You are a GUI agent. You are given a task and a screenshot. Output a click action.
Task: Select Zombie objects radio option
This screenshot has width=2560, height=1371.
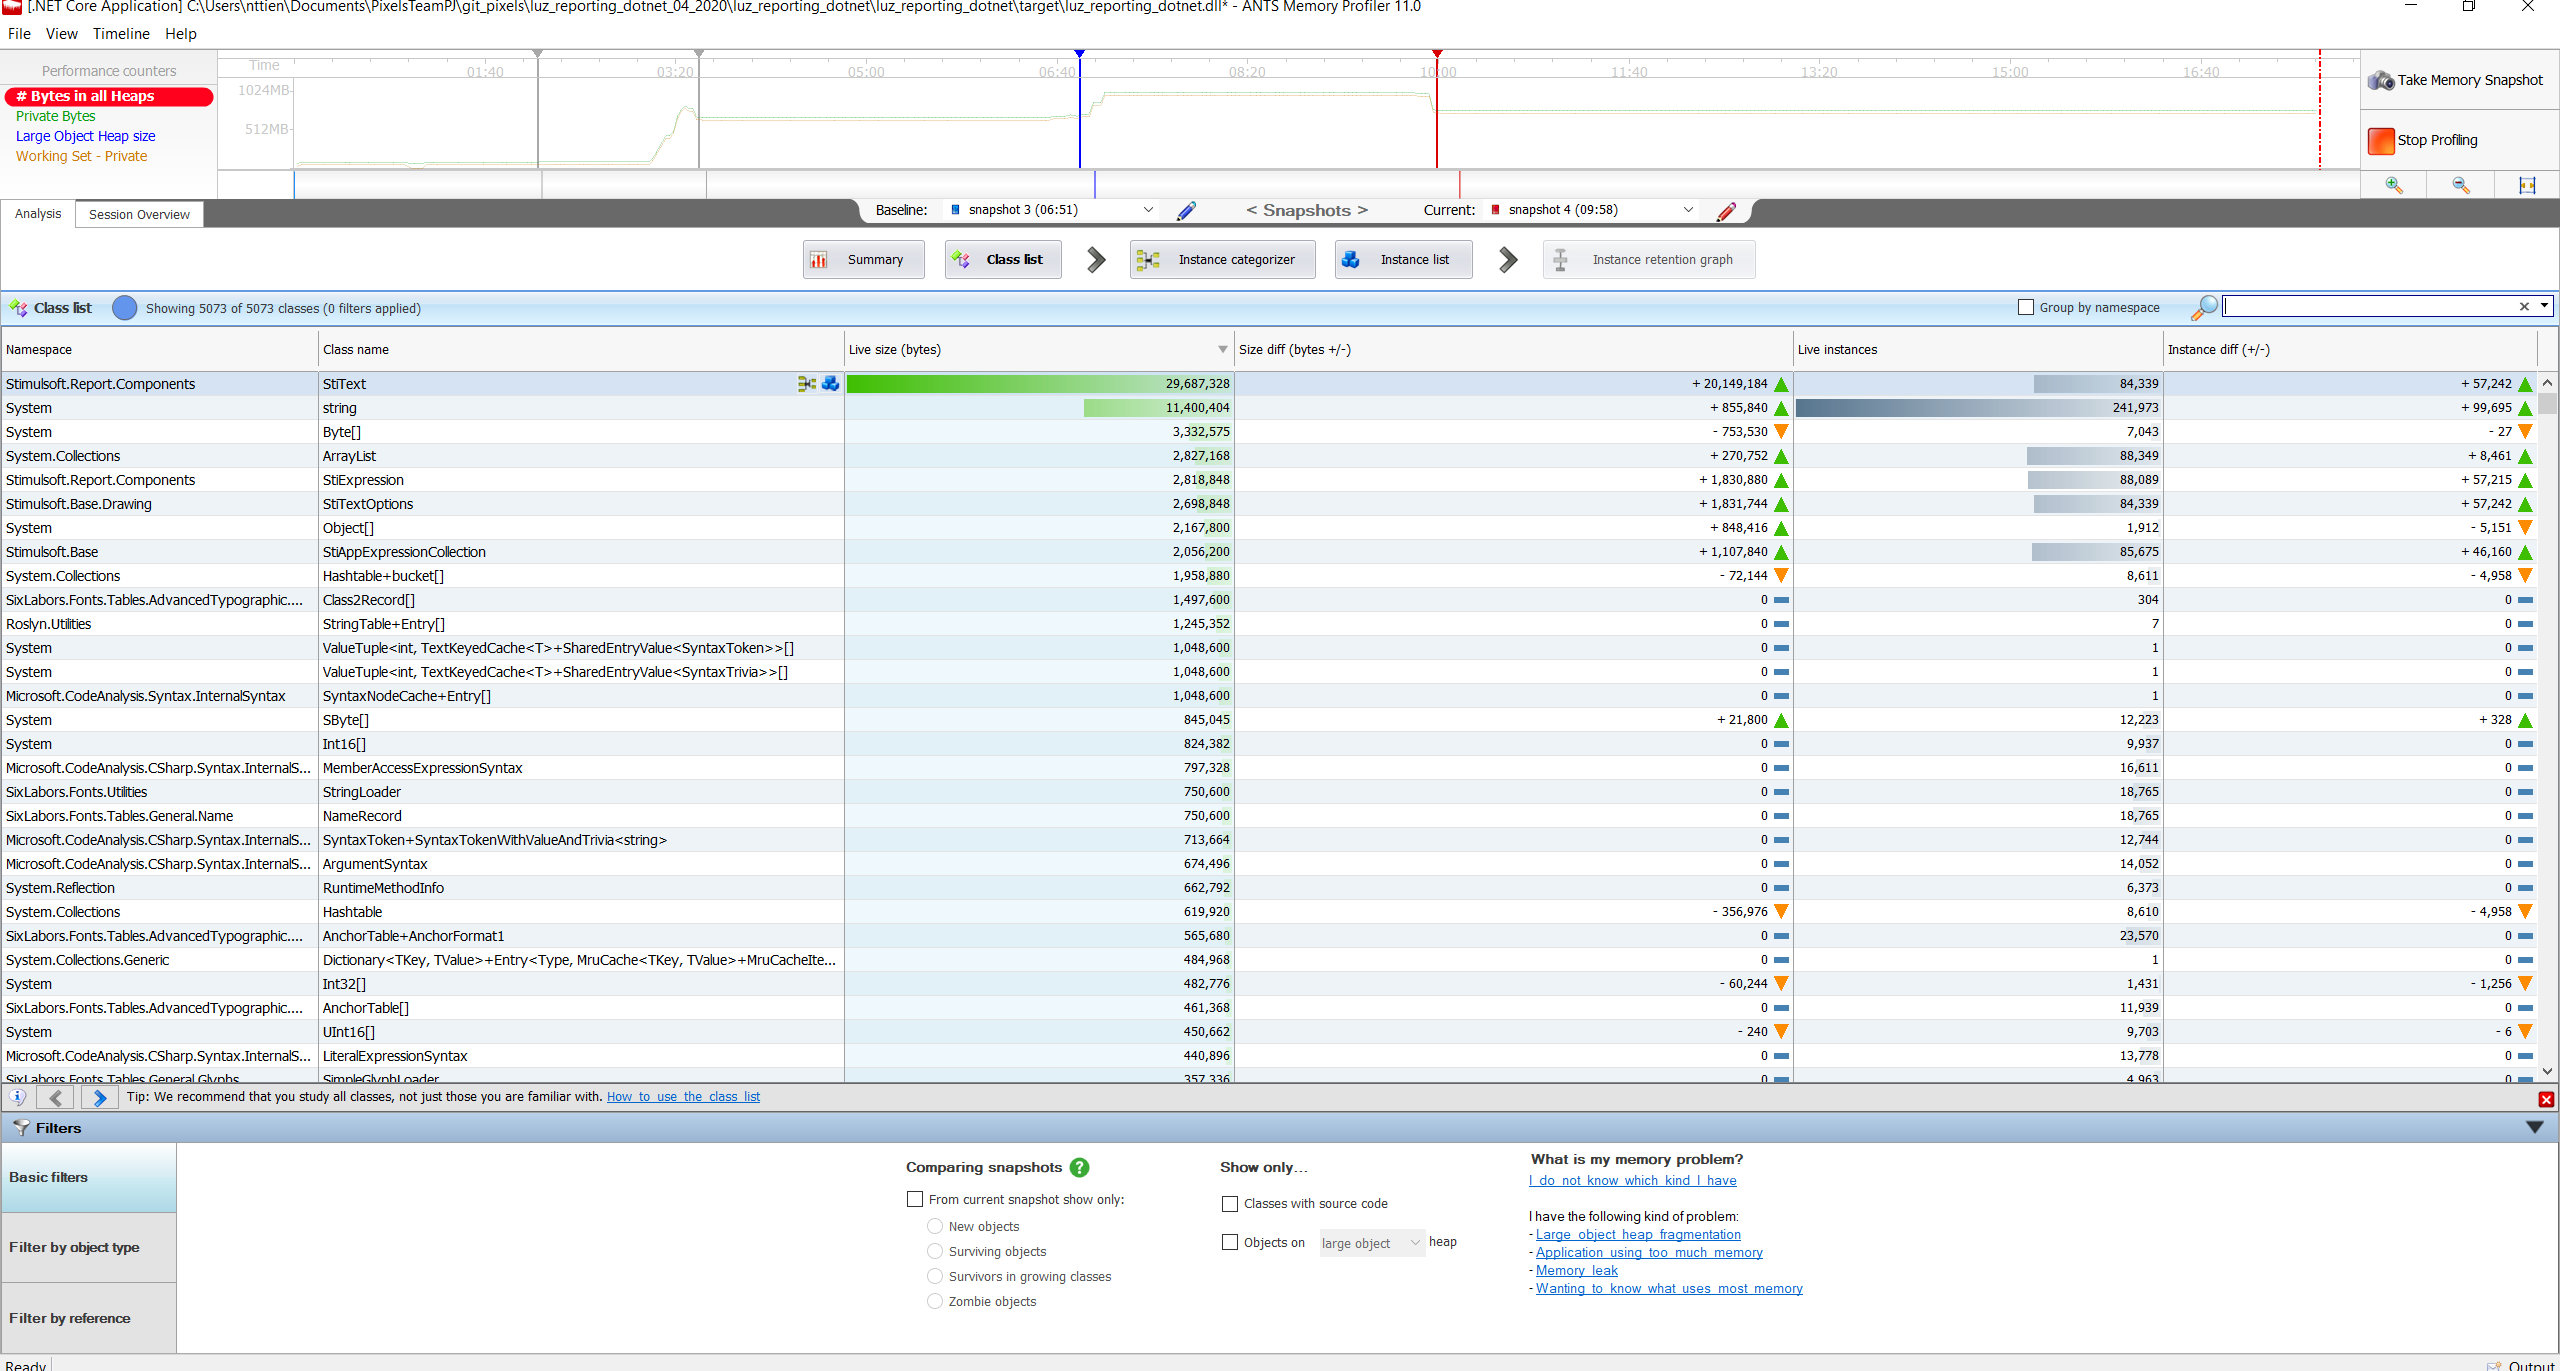[x=935, y=1302]
